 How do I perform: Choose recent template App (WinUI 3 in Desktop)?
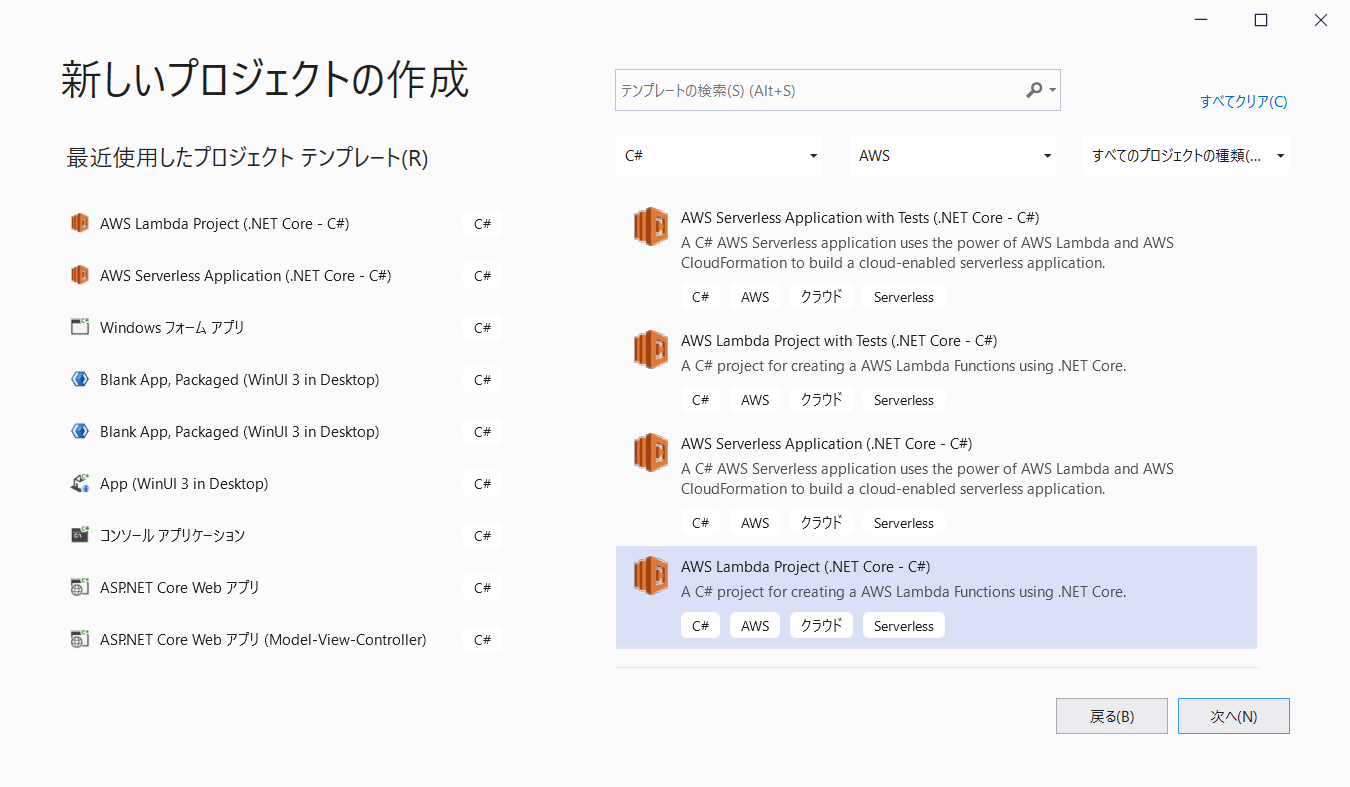(x=285, y=483)
